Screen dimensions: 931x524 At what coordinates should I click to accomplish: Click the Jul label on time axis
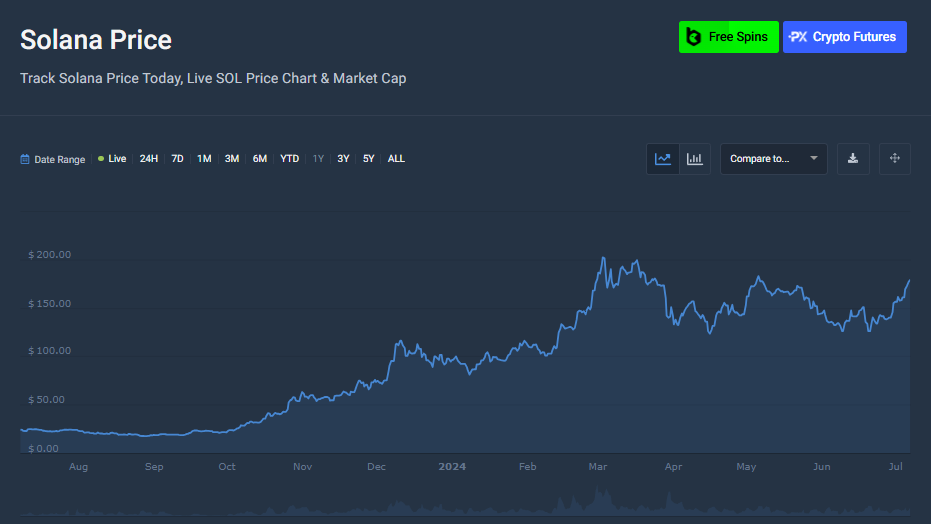(x=895, y=466)
